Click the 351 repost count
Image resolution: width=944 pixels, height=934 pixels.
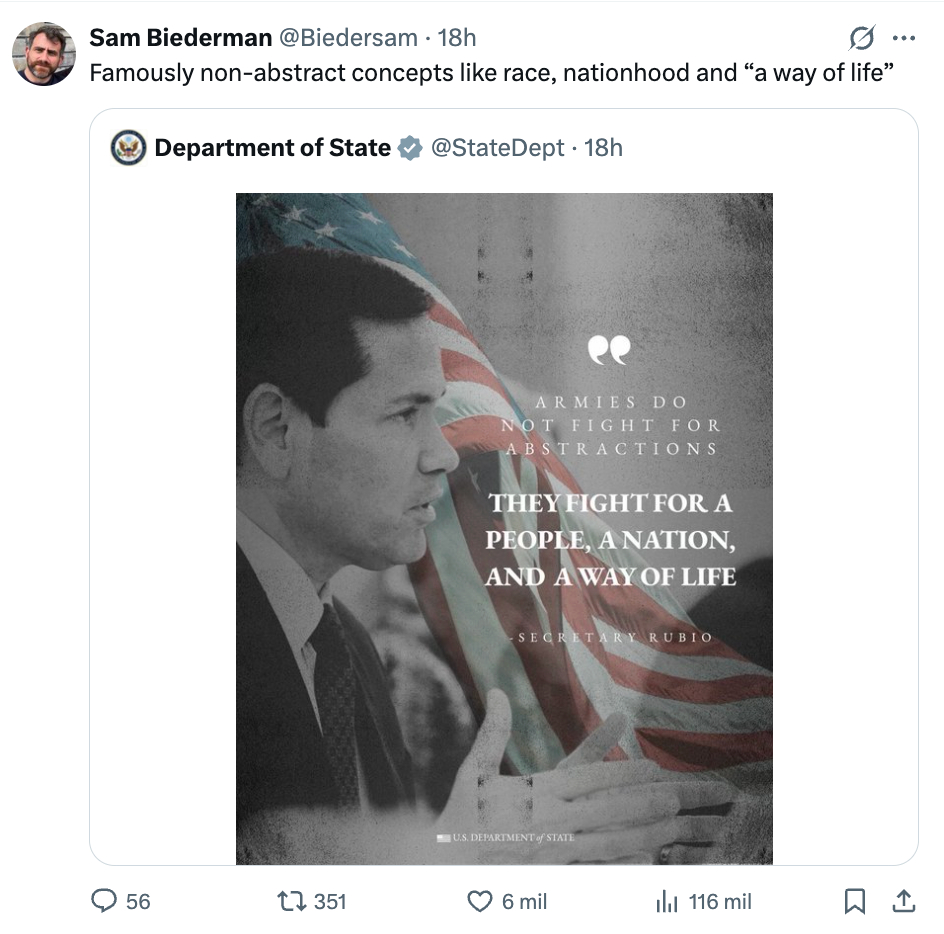[330, 901]
